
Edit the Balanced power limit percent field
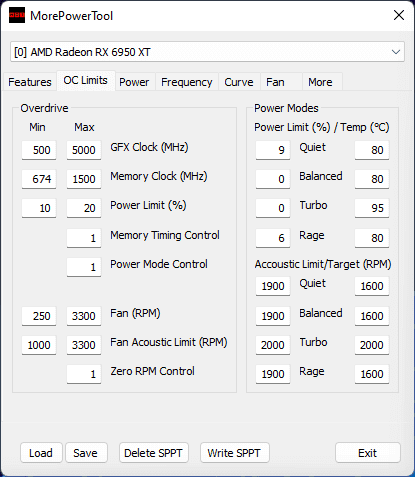pos(273,179)
